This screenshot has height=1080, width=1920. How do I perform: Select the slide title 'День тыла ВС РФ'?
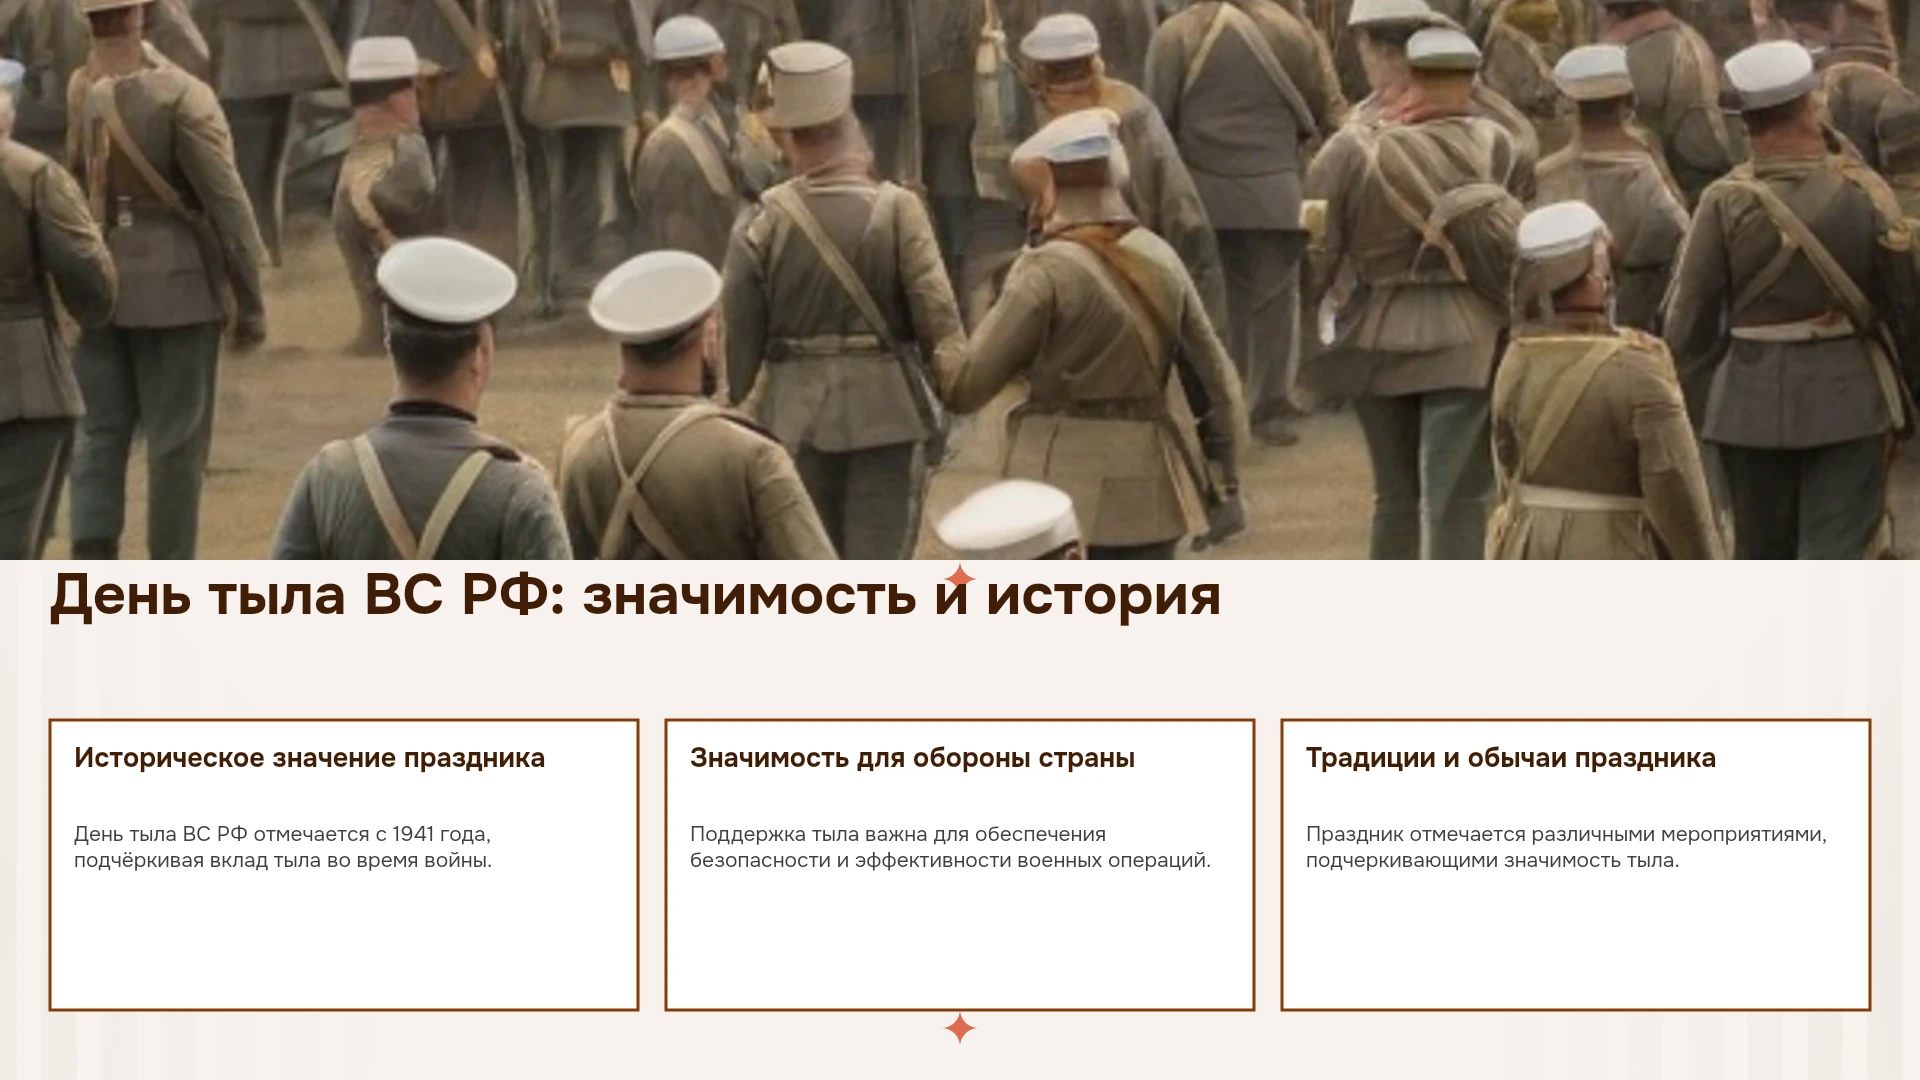[x=300, y=595]
